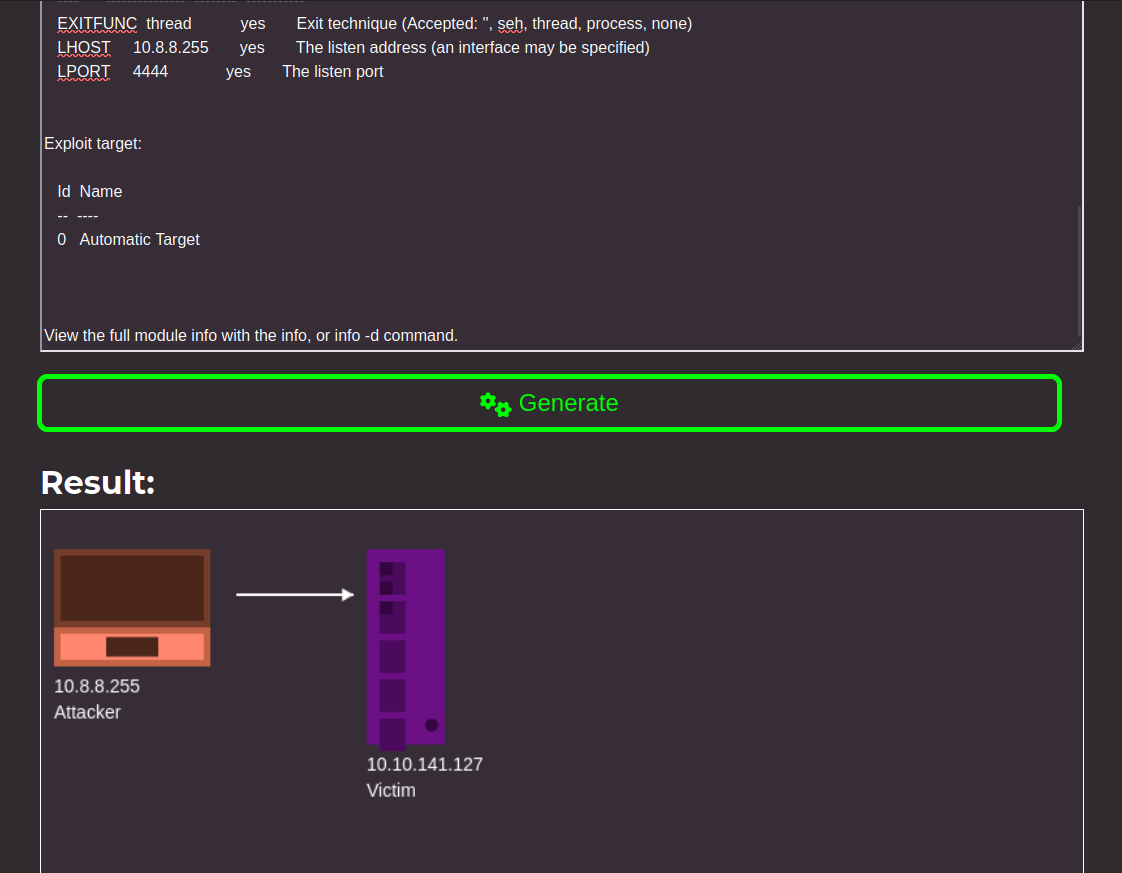Image resolution: width=1122 pixels, height=873 pixels.
Task: Click the laptop keyboard base of Attacker
Action: click(x=132, y=647)
